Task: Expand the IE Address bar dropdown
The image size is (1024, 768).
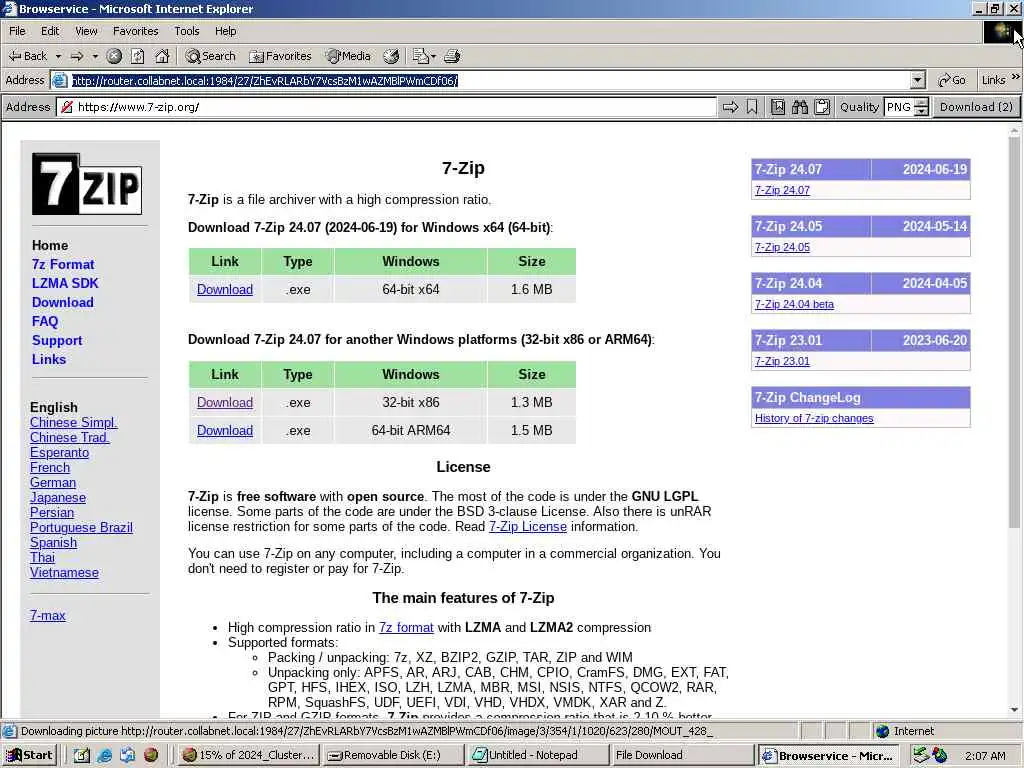Action: (x=918, y=80)
